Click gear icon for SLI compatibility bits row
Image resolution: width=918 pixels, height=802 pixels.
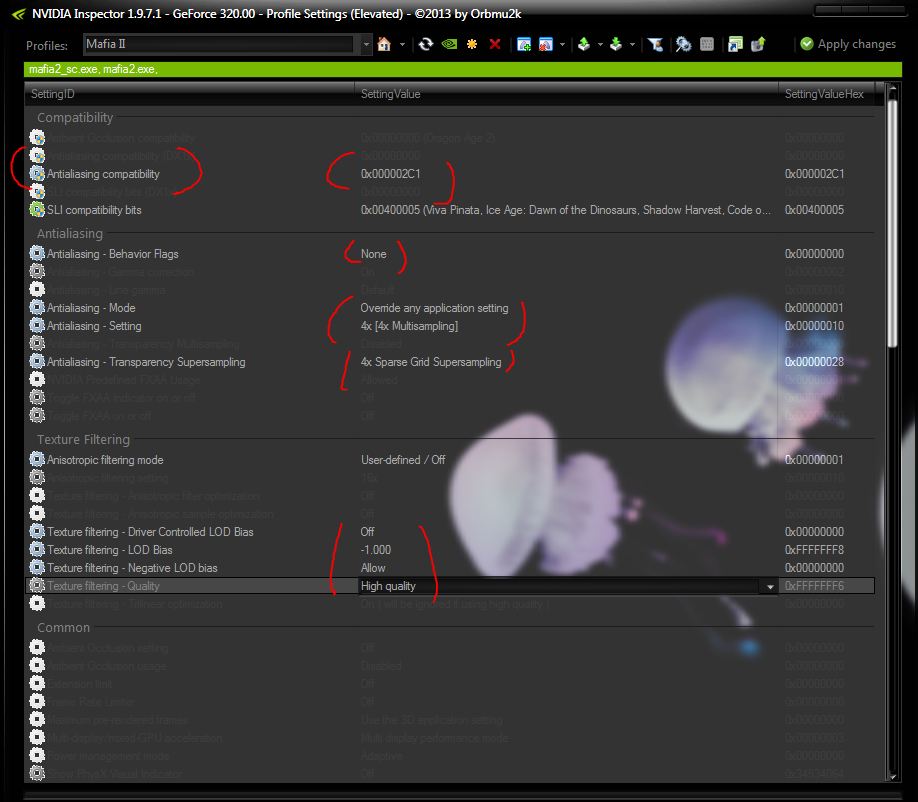point(37,210)
